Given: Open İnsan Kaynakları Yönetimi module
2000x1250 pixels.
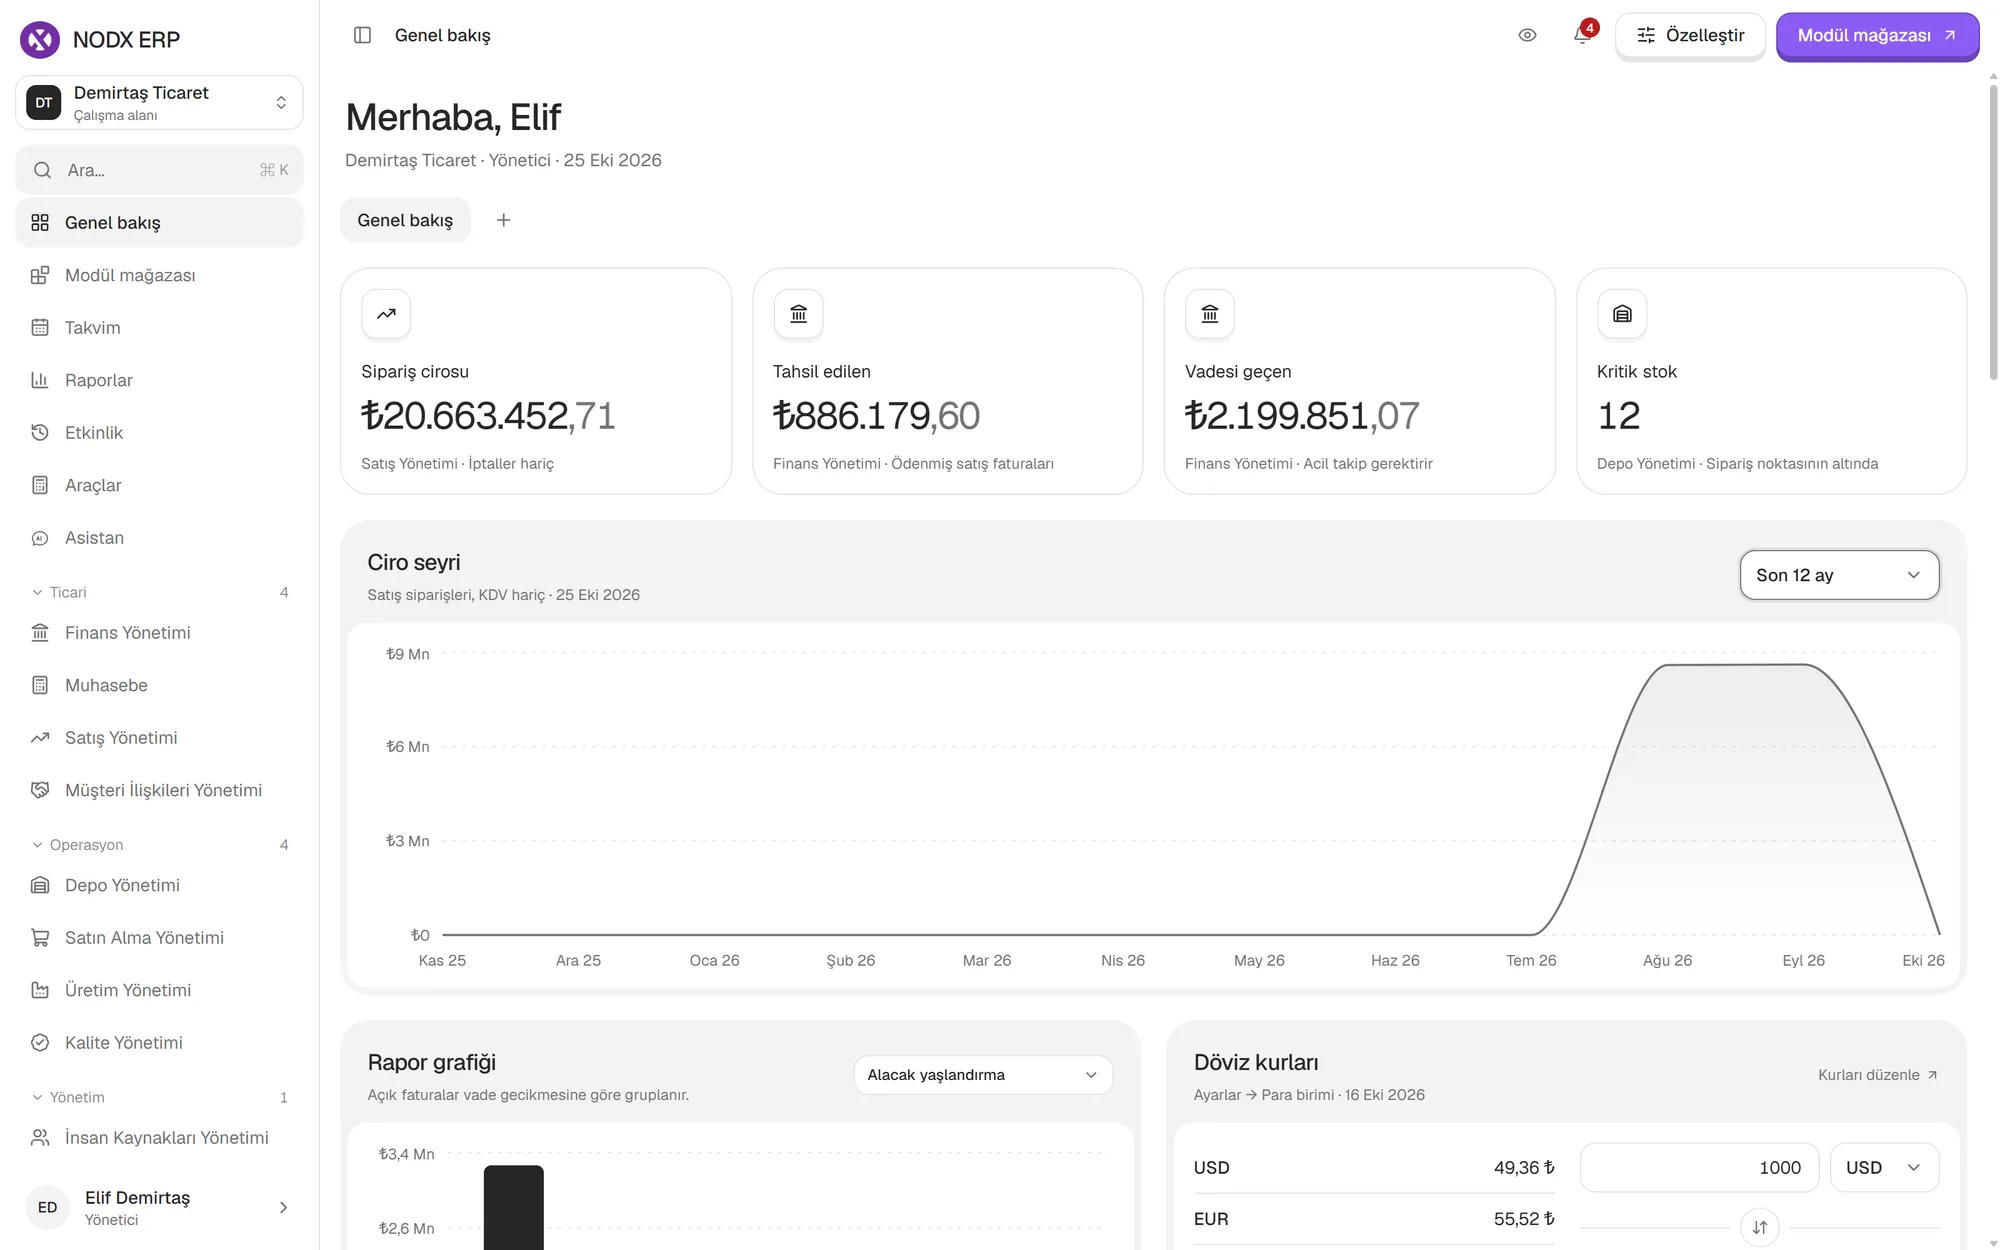Looking at the screenshot, I should [x=159, y=1138].
